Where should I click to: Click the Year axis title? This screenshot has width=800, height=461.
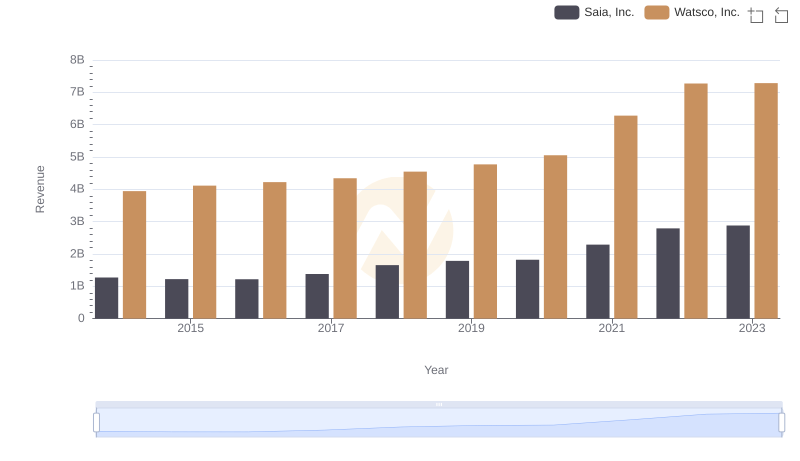436,370
